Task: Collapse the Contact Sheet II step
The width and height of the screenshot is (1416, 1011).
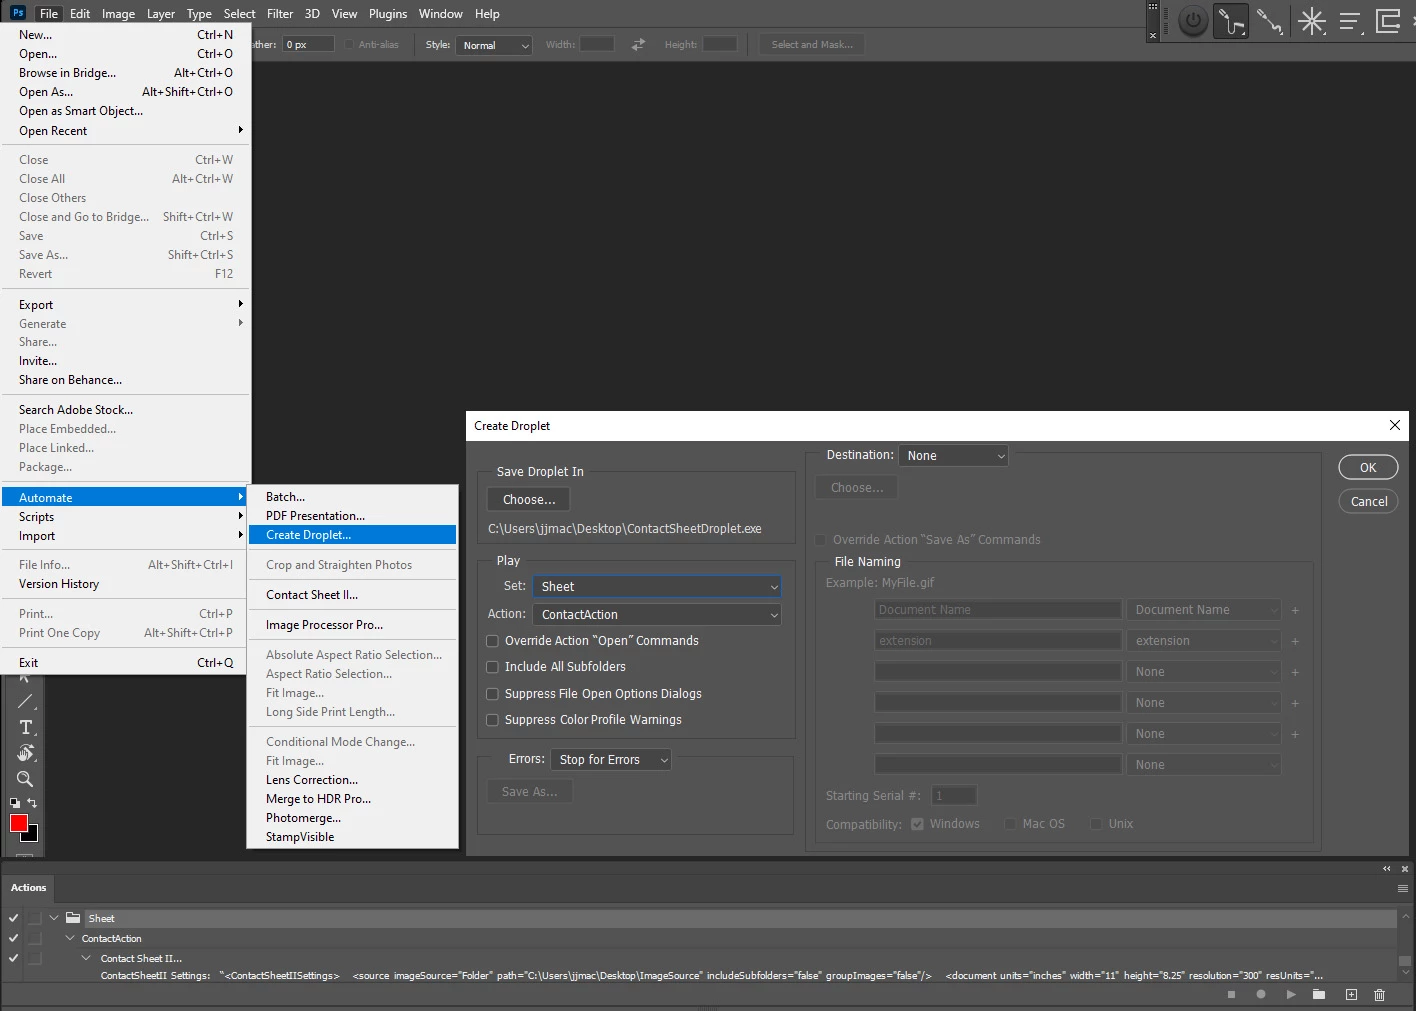Action: click(86, 958)
